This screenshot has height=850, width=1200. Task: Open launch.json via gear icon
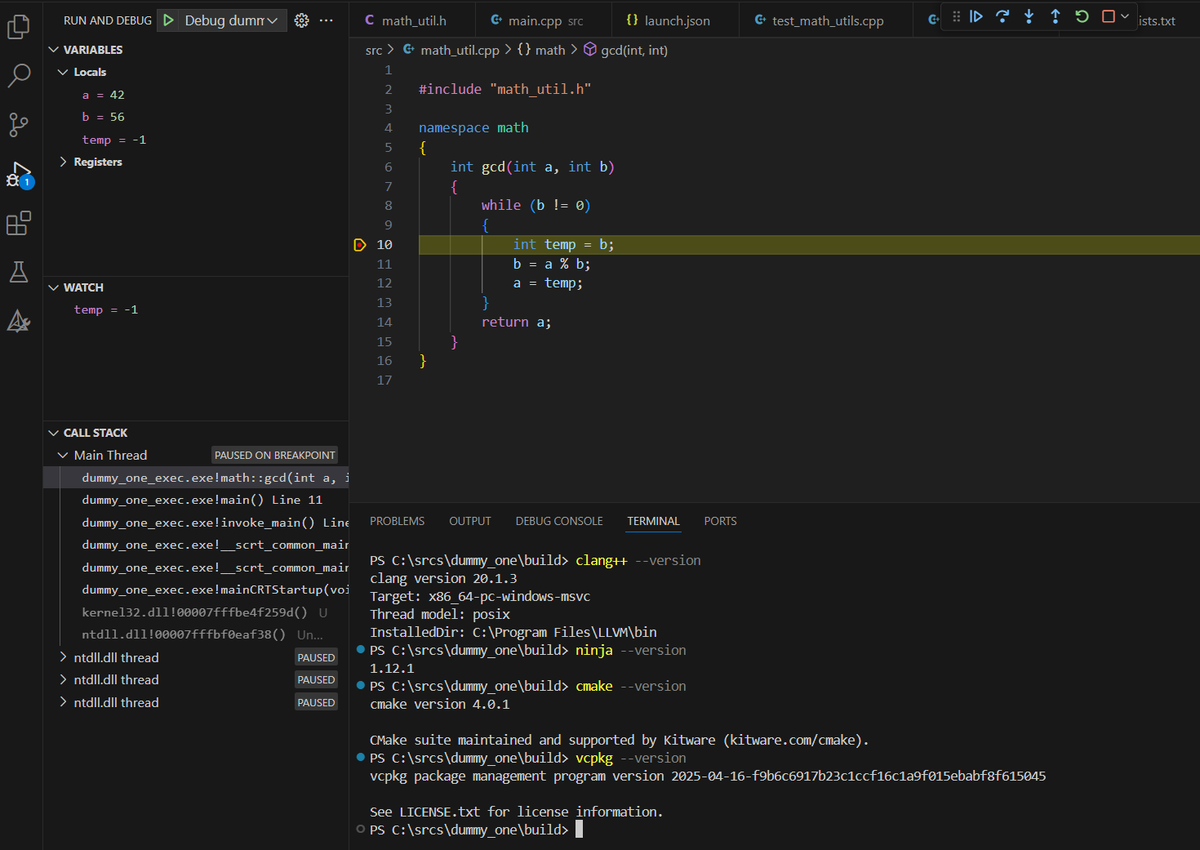[x=301, y=20]
